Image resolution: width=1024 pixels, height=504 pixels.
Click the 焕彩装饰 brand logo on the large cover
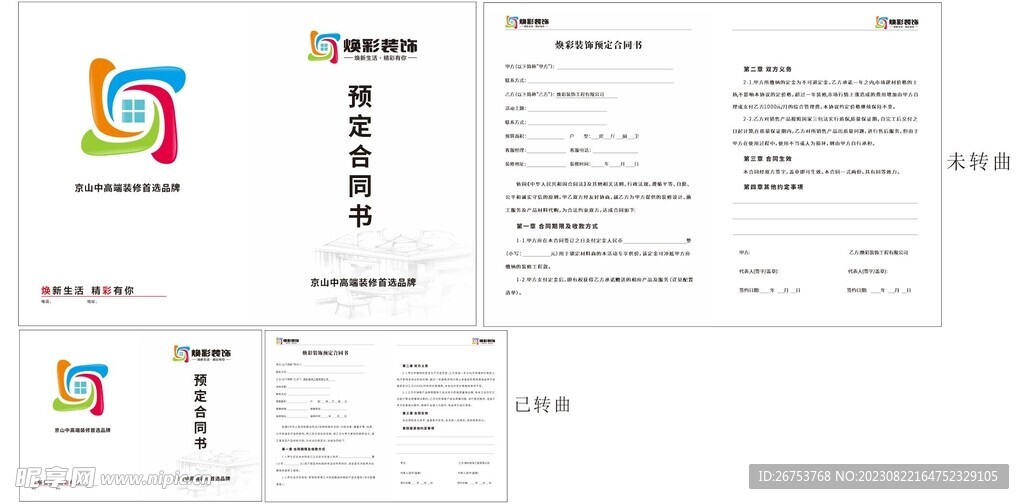tap(362, 46)
